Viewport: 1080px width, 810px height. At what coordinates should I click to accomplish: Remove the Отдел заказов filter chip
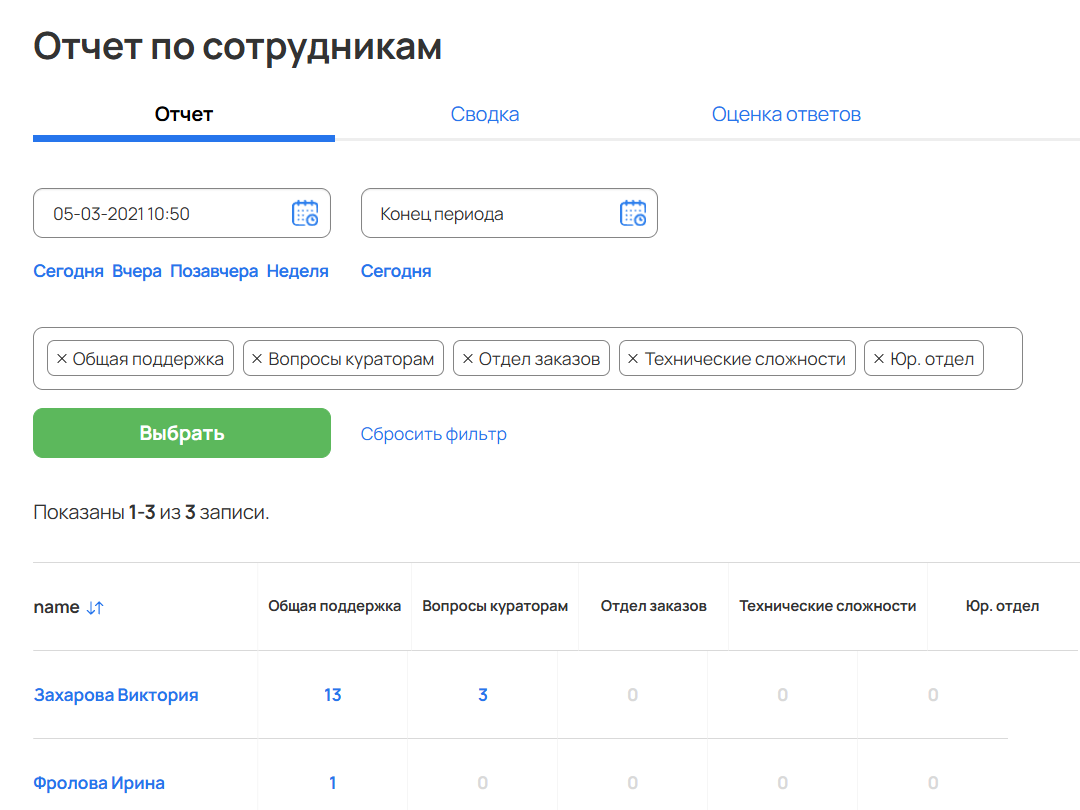point(466,357)
